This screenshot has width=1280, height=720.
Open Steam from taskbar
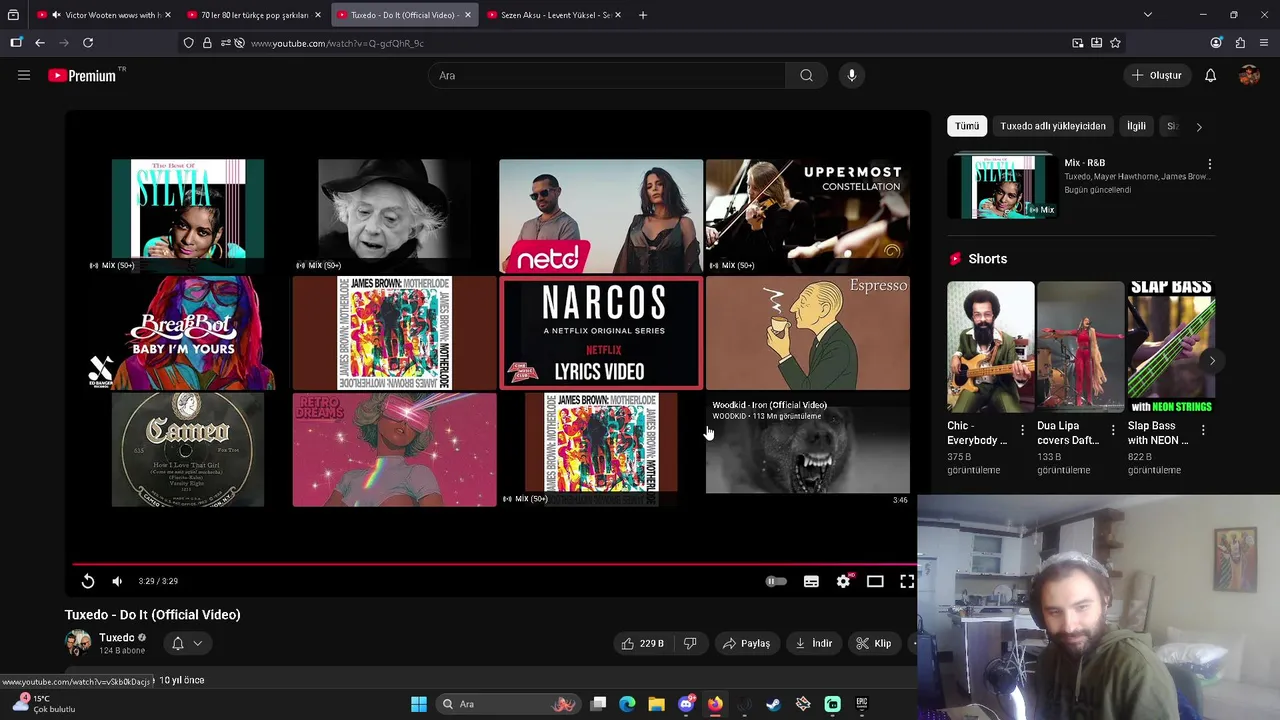tap(773, 704)
